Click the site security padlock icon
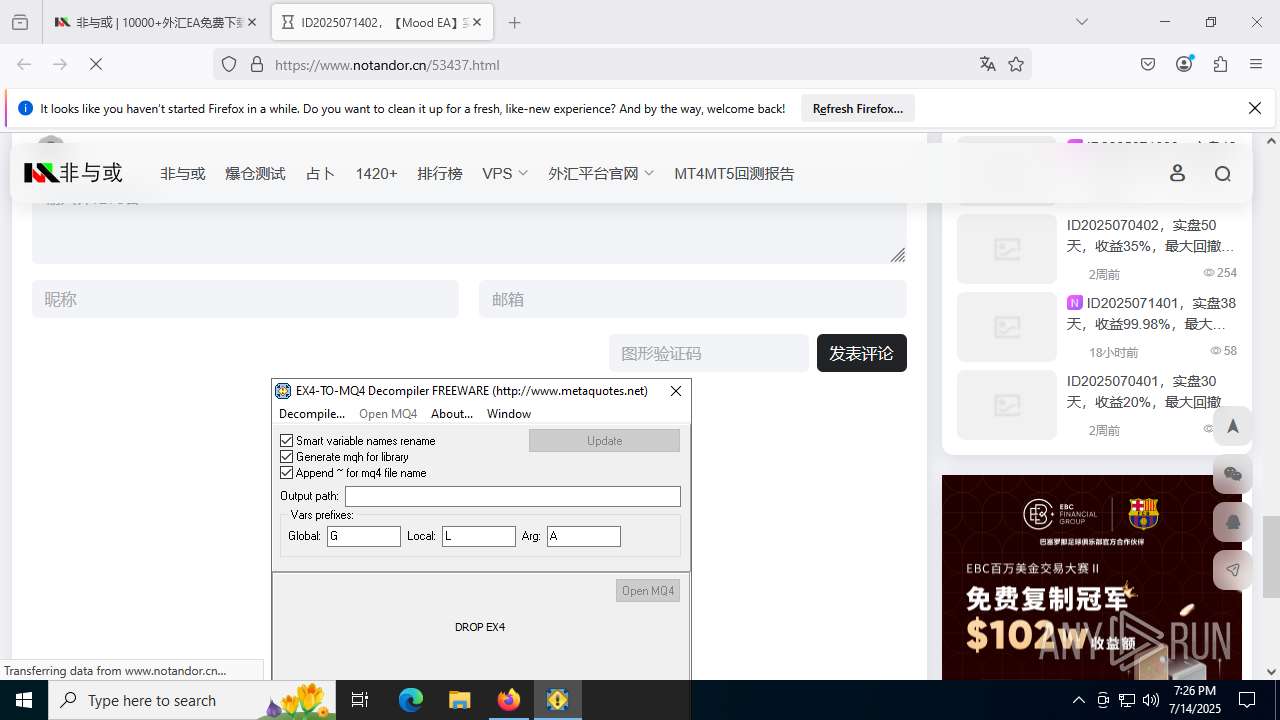 click(x=257, y=64)
